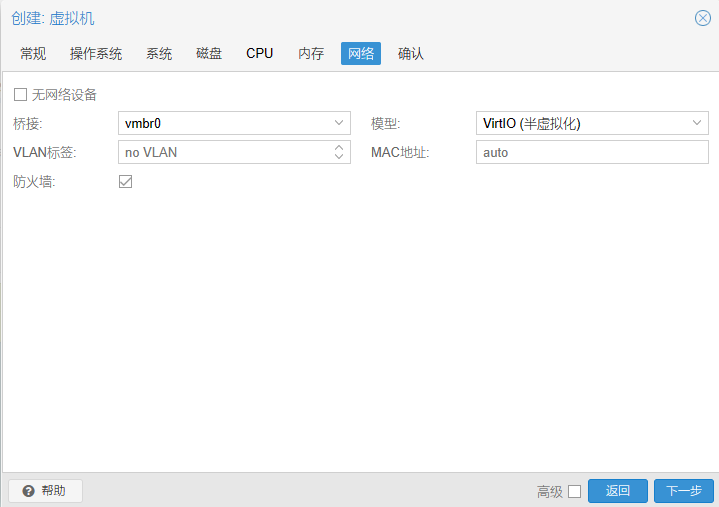The image size is (719, 507).
Task: Switch to the 内存 tab
Action: 311,54
